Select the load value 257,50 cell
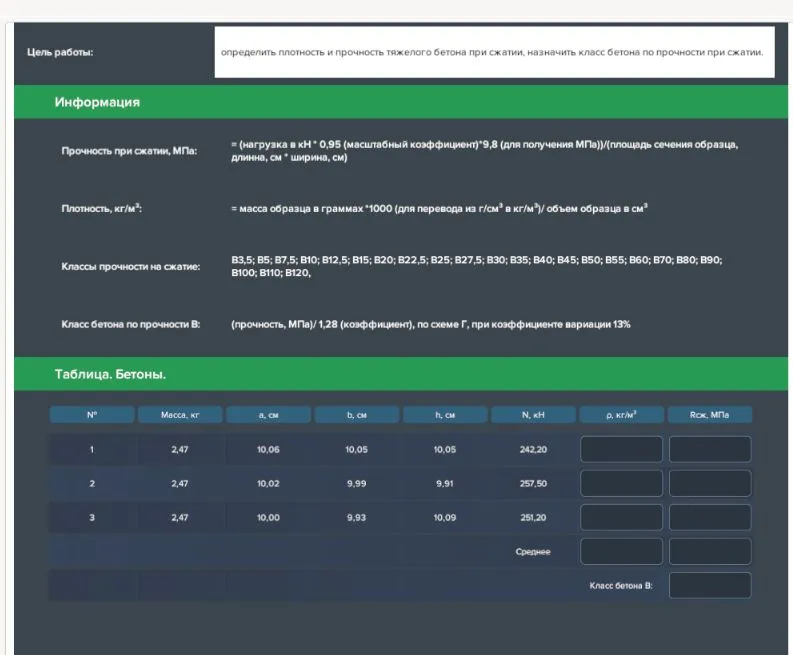Viewport: 793px width, 655px height. click(533, 484)
